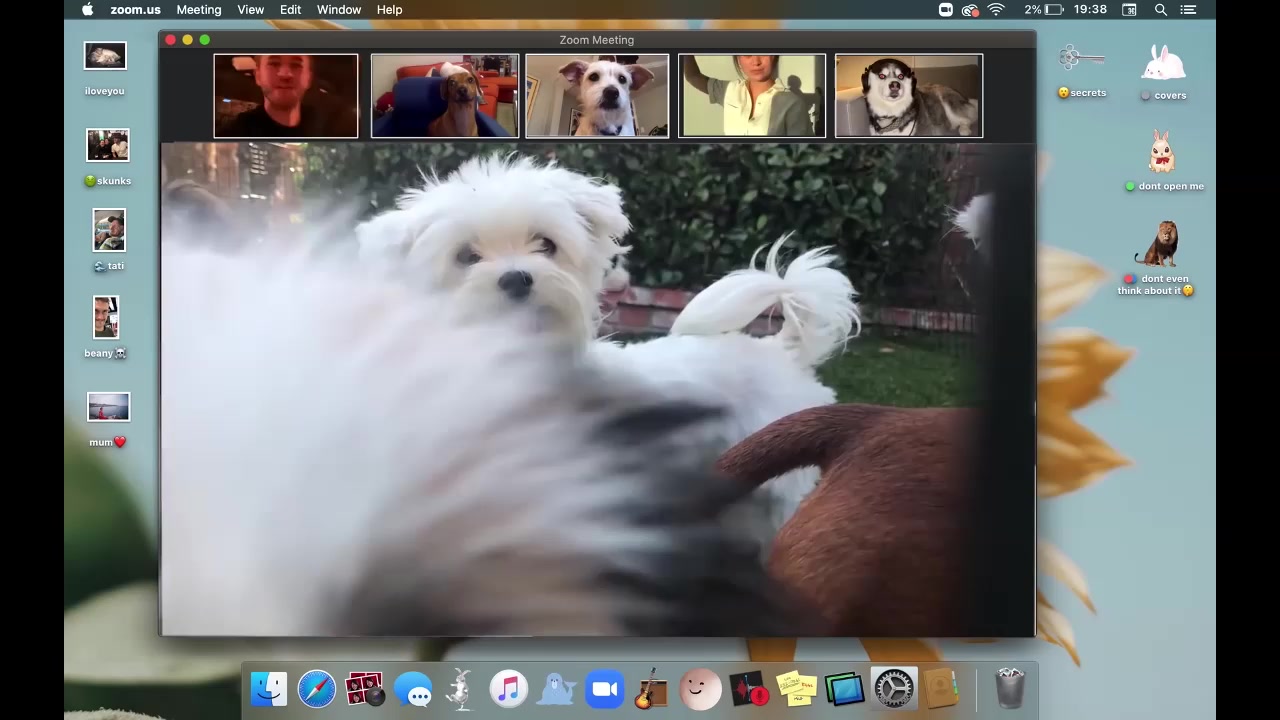The width and height of the screenshot is (1280, 720).
Task: Select the skunks desktop file
Action: [x=108, y=158]
